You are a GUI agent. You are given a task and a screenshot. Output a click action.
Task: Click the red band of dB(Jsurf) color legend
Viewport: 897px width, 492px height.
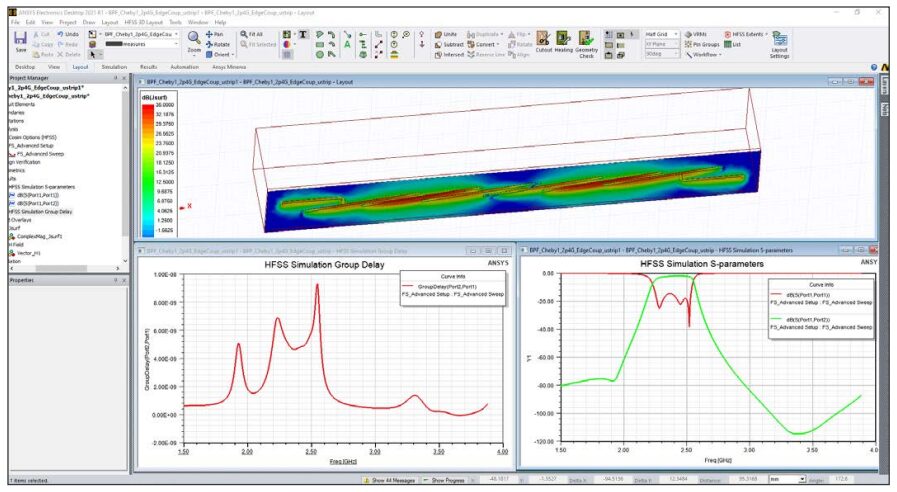point(163,106)
